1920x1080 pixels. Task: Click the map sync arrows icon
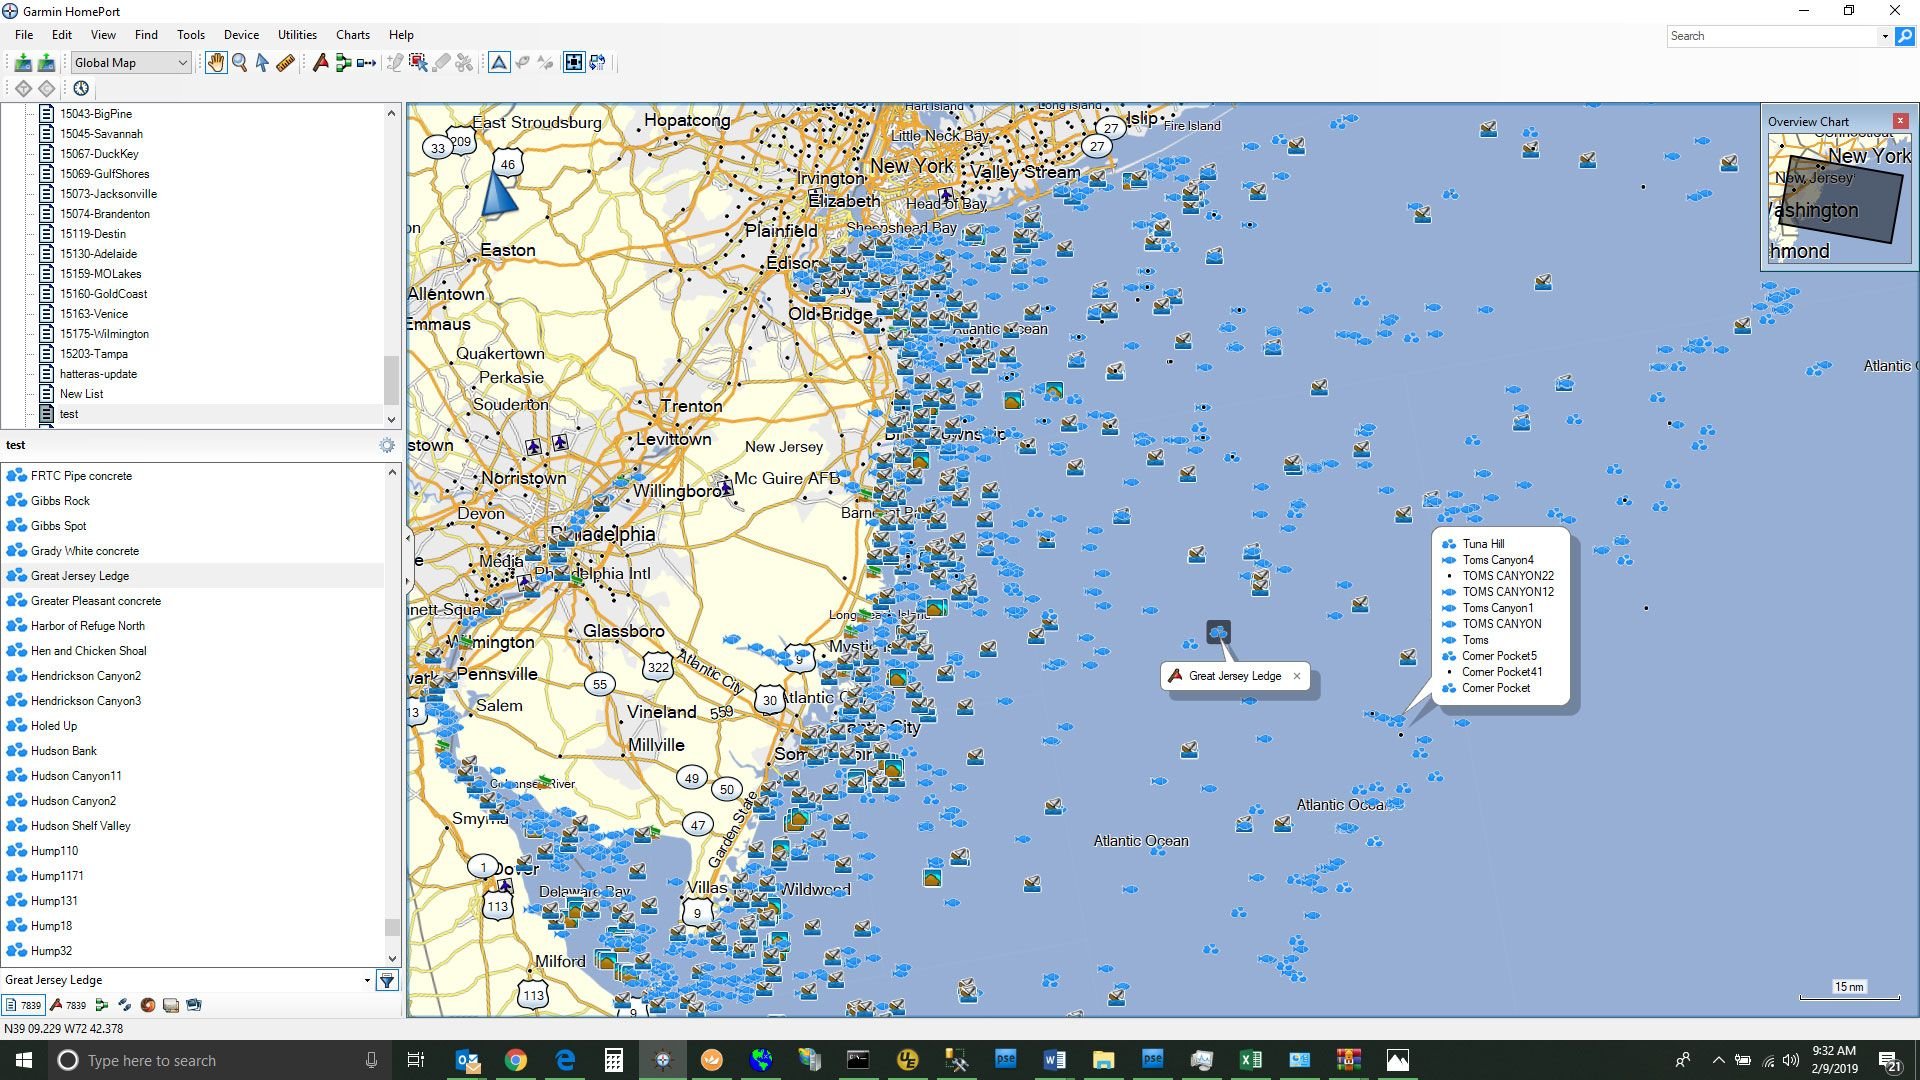coord(597,63)
